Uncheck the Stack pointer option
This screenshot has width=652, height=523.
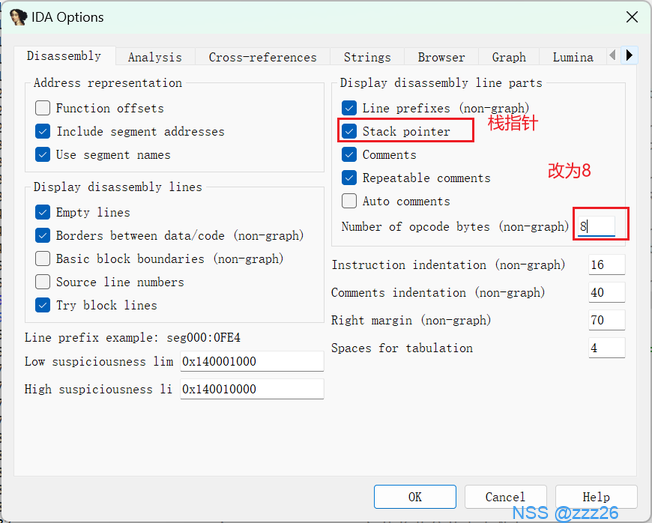(349, 131)
